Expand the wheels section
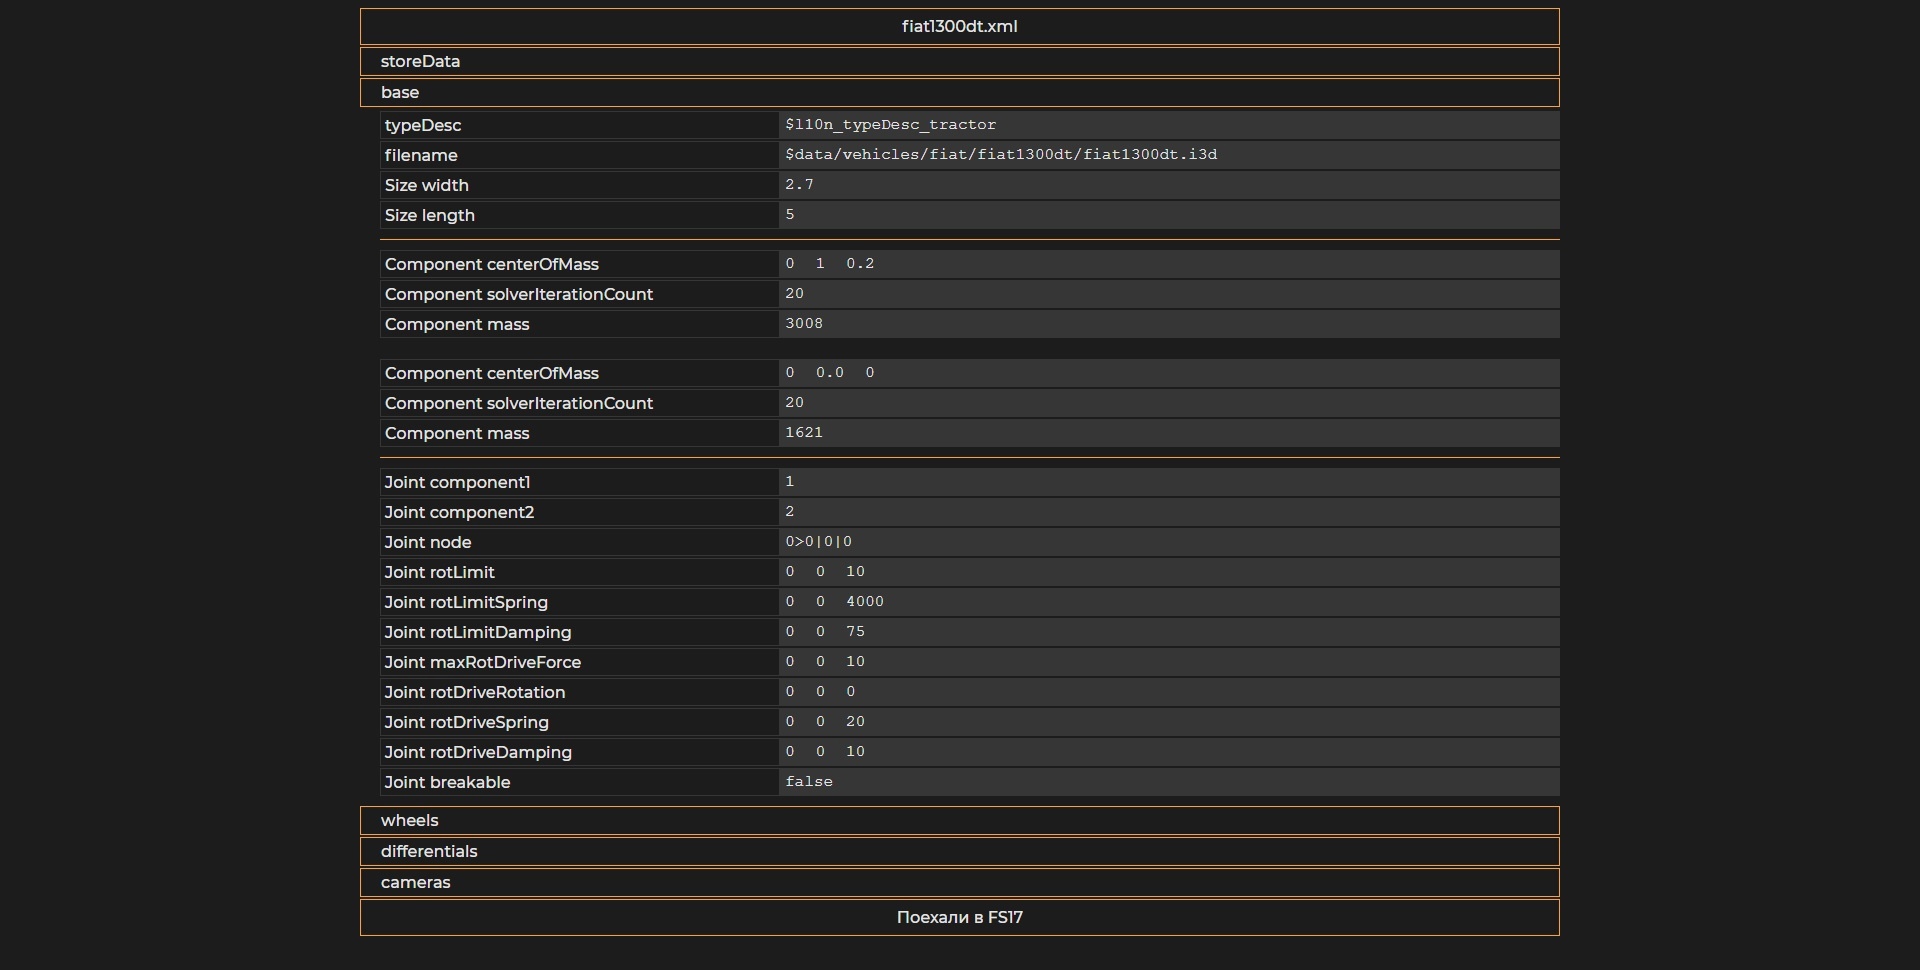 959,820
